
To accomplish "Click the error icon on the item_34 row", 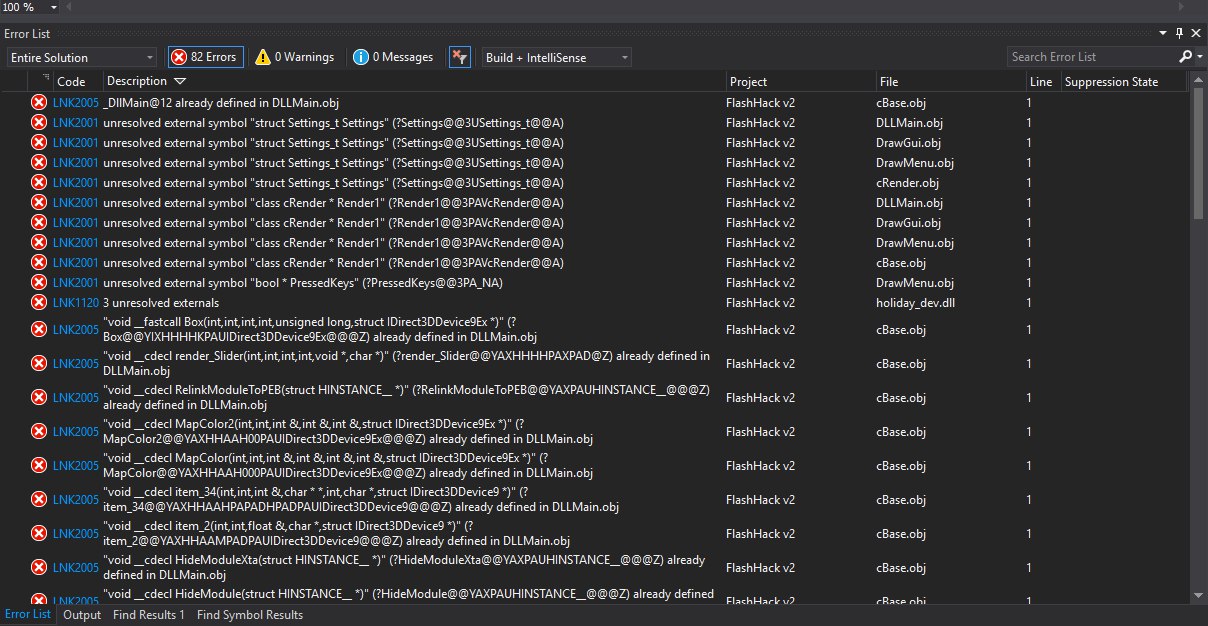I will tap(39, 500).
